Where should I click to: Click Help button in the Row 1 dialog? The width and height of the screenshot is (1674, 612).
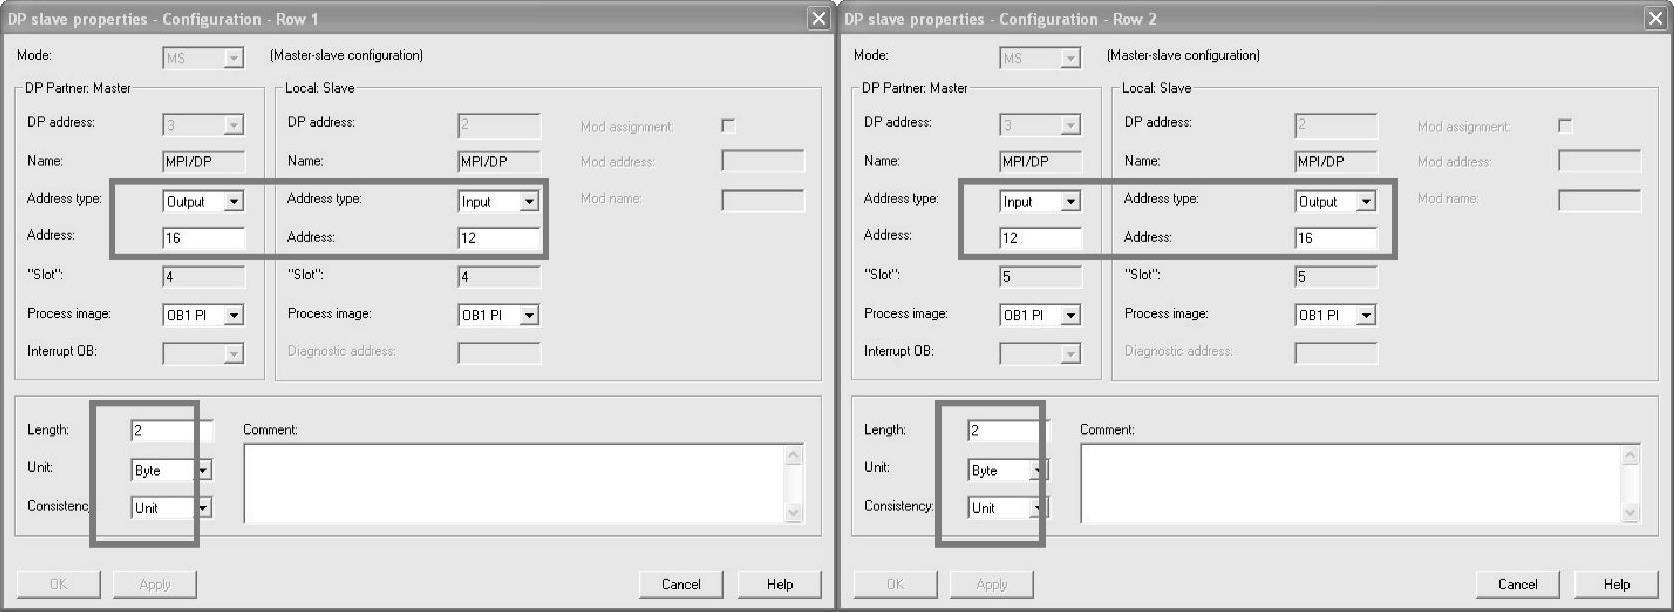[779, 584]
